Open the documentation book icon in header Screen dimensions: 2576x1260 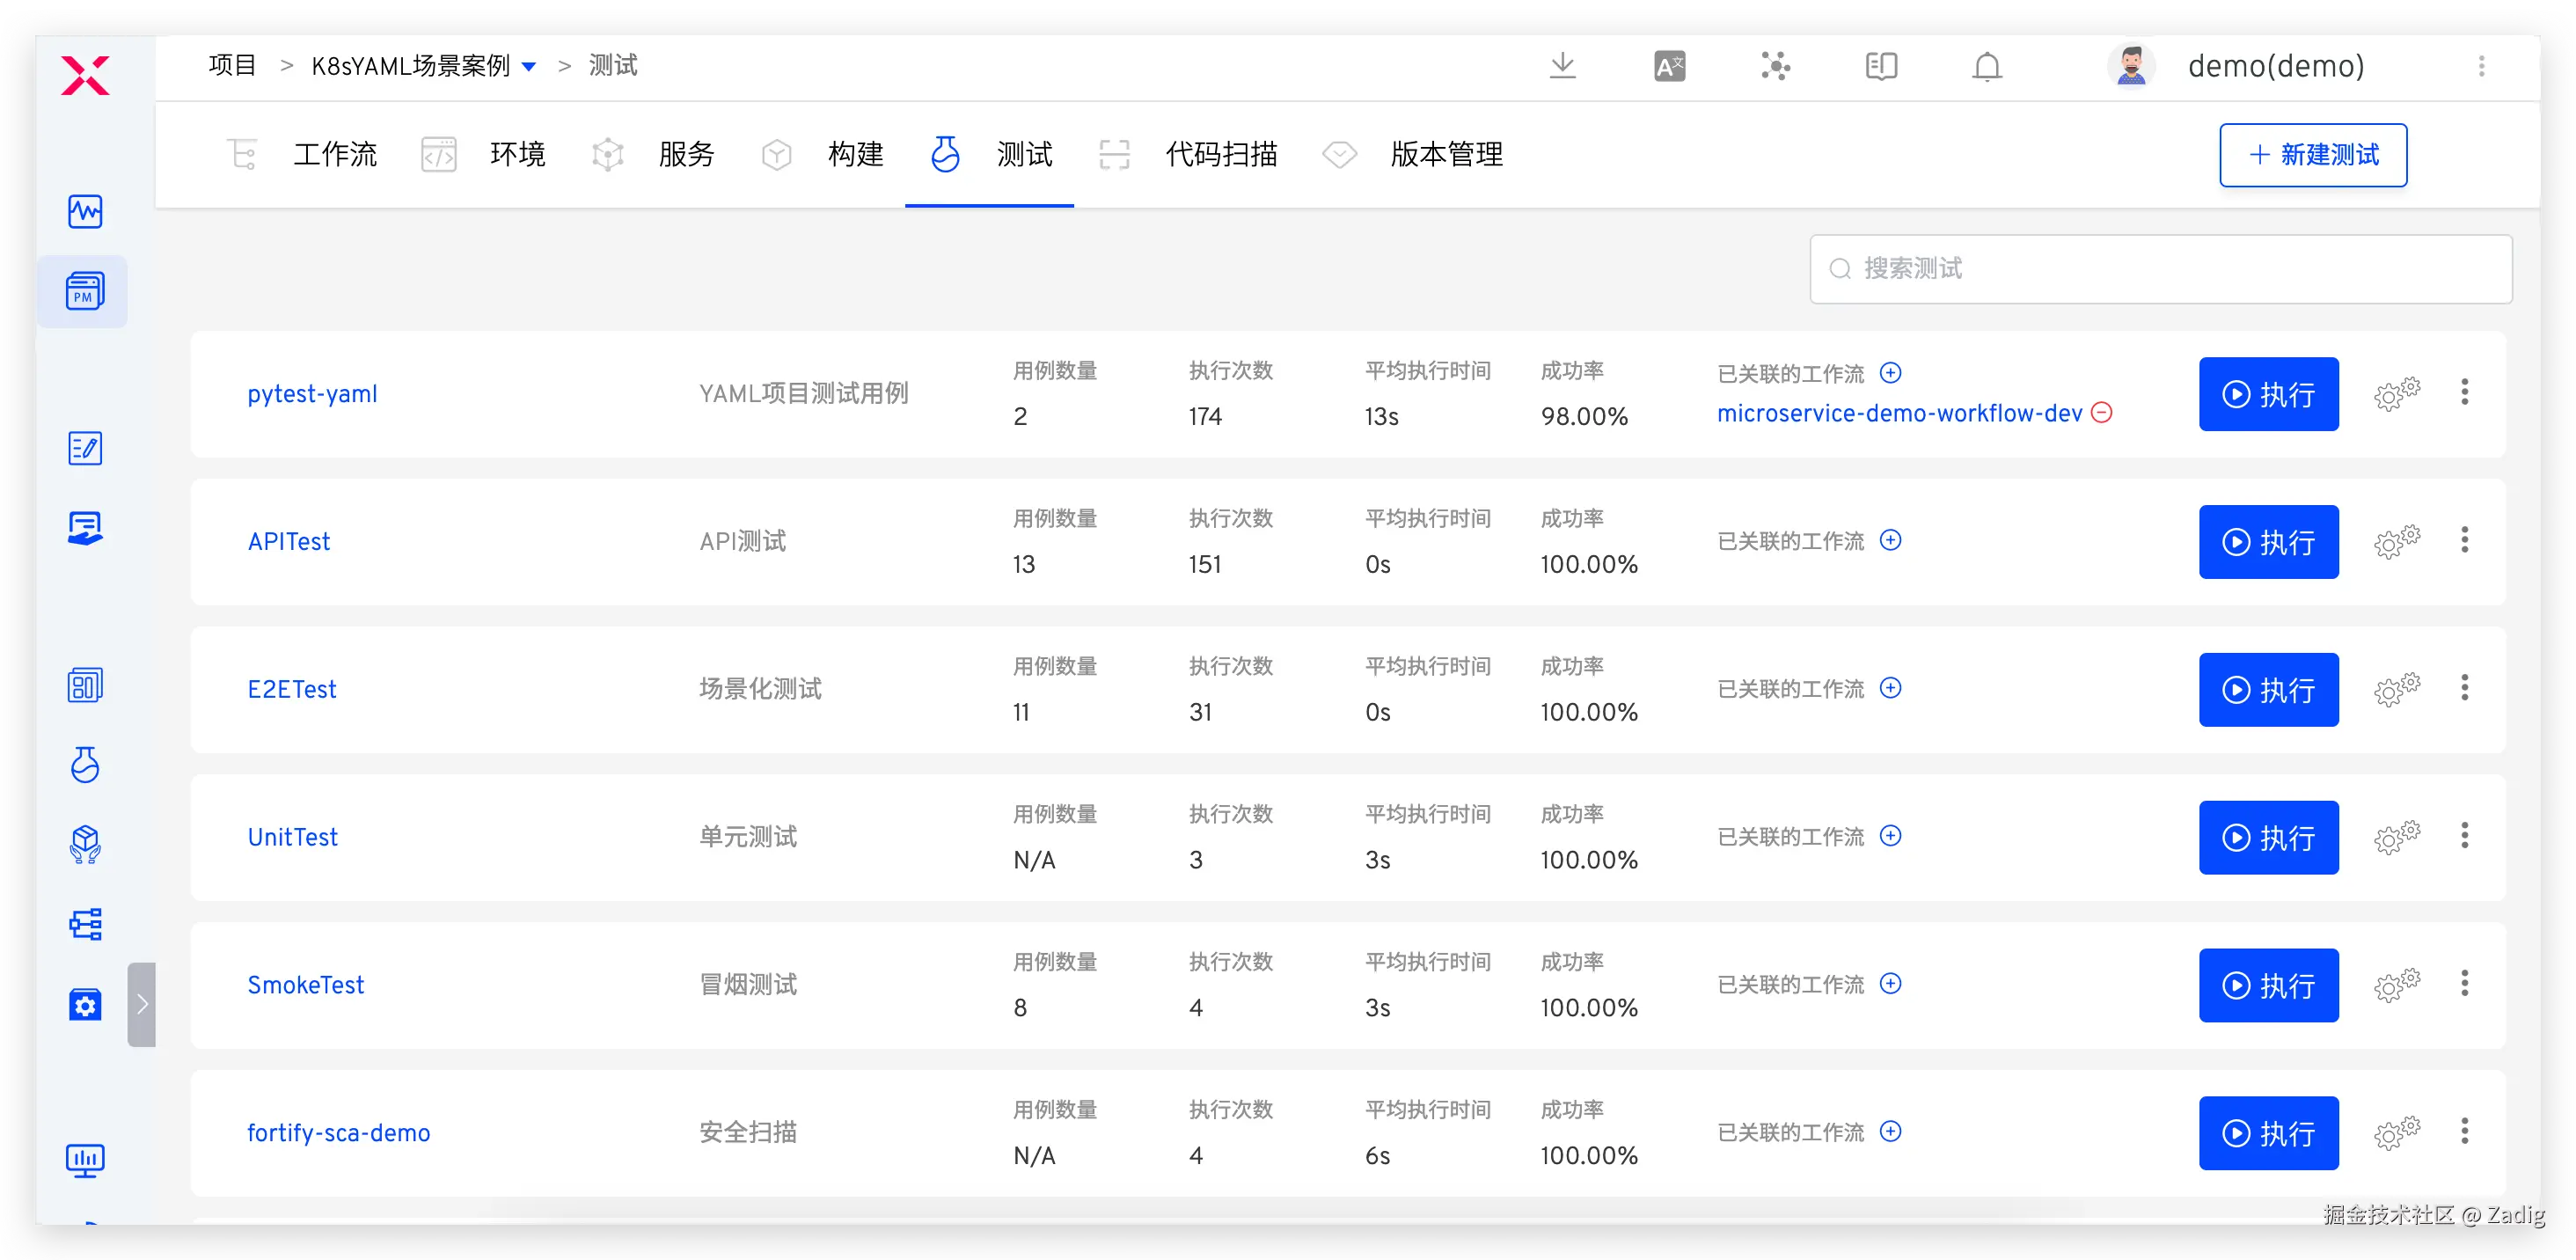1880,66
